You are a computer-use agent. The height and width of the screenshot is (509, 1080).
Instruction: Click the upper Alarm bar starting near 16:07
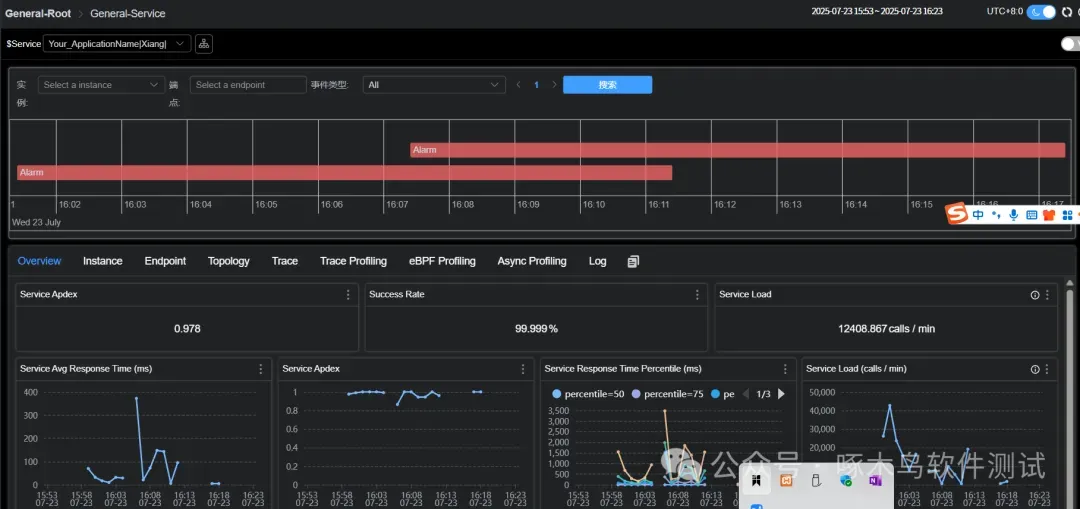pos(738,149)
